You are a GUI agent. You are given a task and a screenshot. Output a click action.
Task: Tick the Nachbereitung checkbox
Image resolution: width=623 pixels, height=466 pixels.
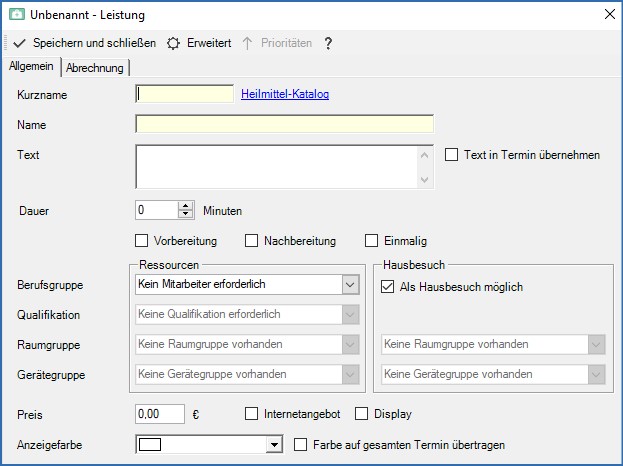click(252, 241)
